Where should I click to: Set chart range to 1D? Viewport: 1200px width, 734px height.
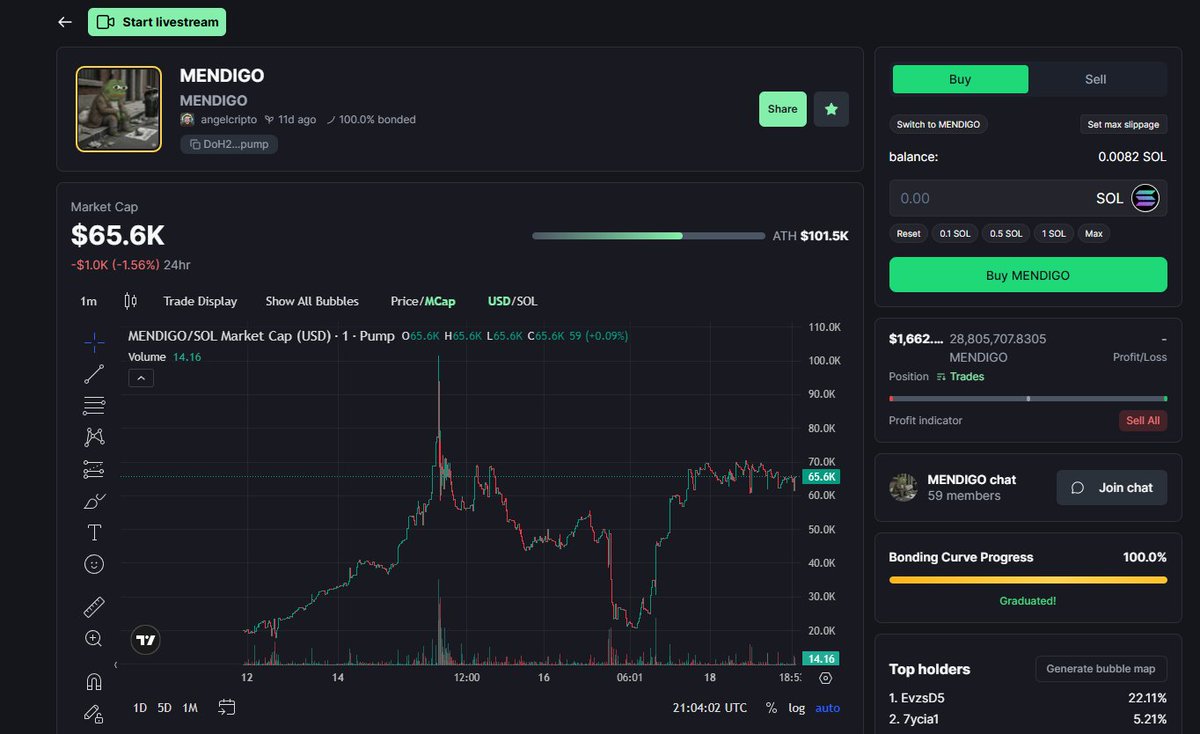140,708
